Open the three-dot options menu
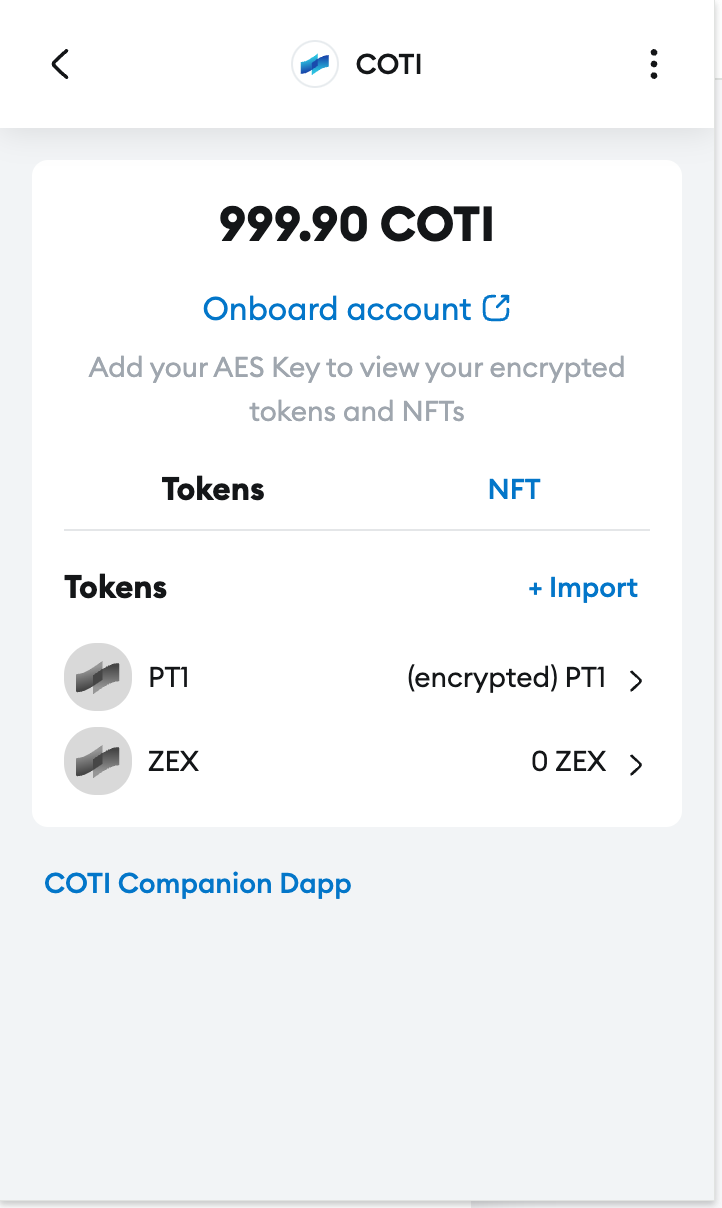The image size is (722, 1208). click(x=653, y=64)
